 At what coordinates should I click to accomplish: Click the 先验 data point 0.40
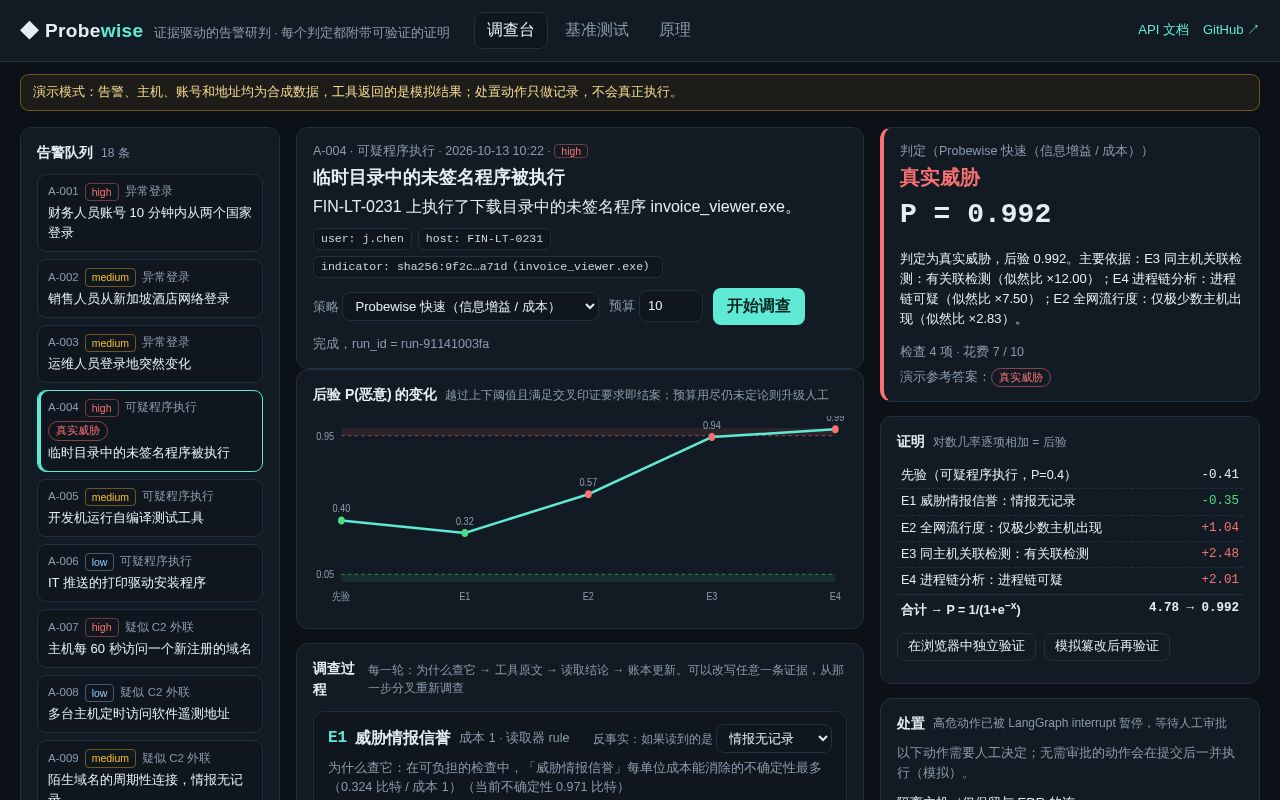click(341, 520)
